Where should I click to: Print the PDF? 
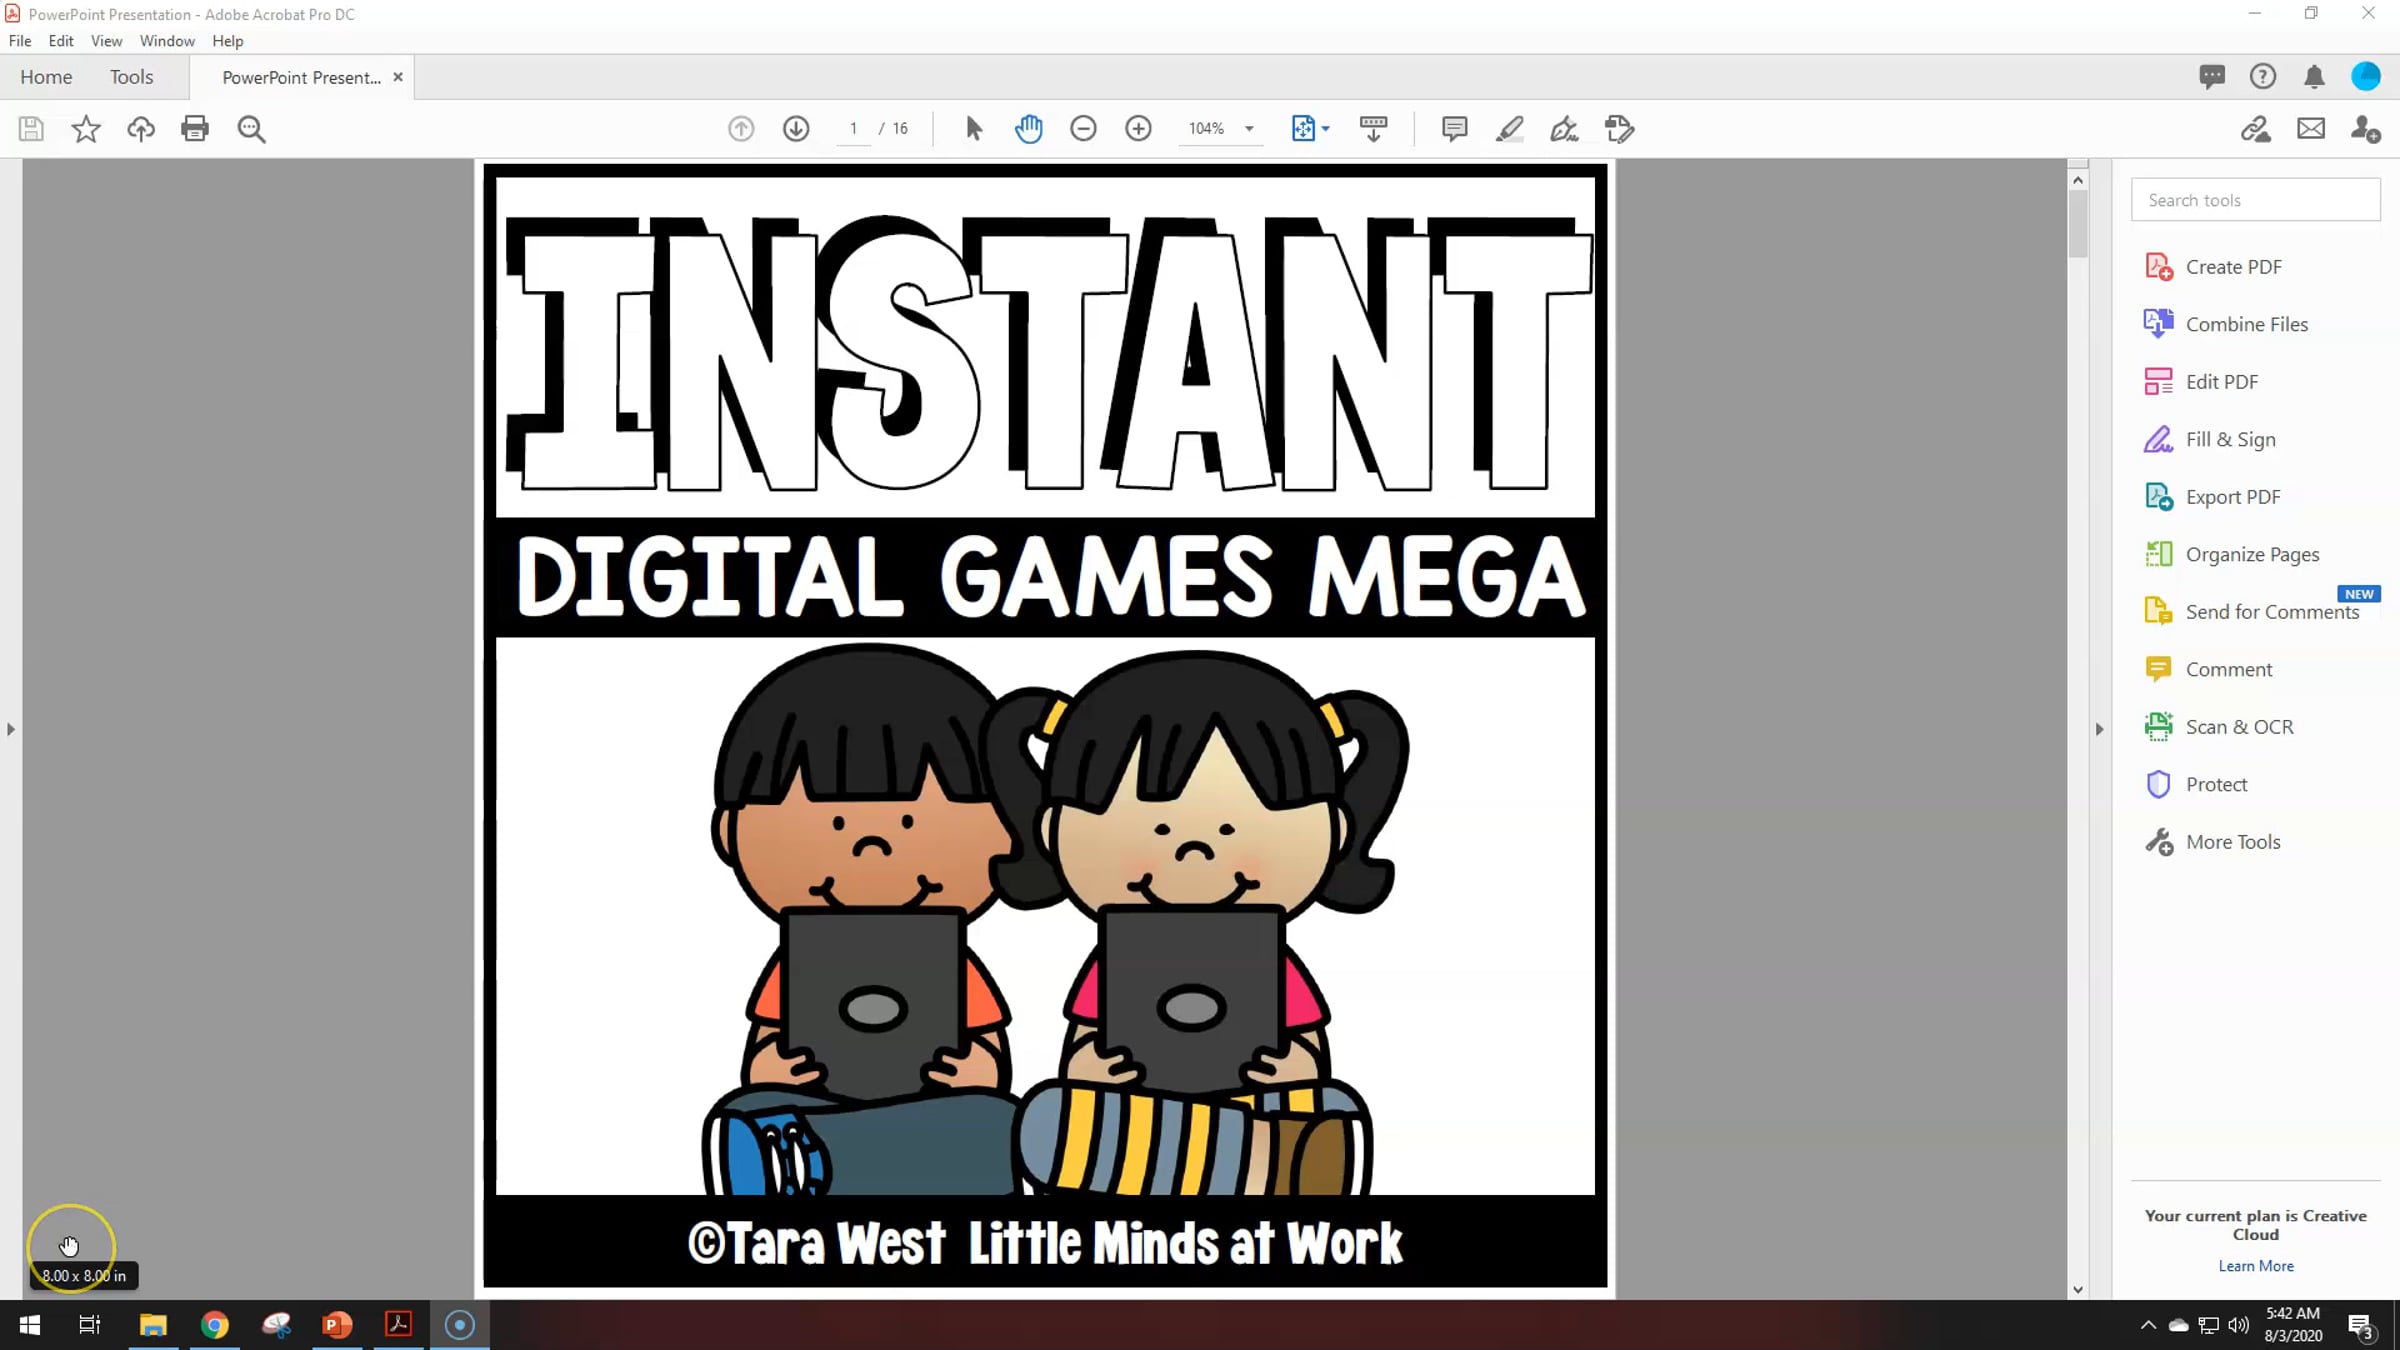(195, 129)
